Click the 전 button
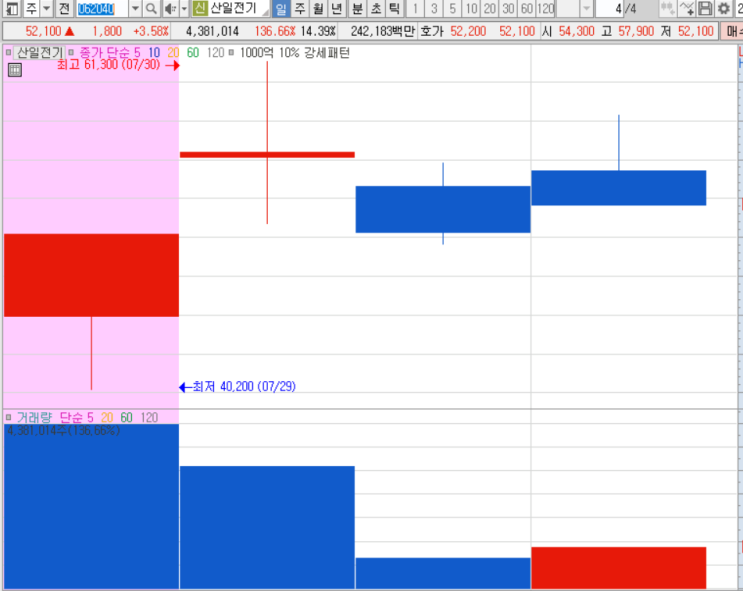The image size is (743, 591). [x=64, y=9]
